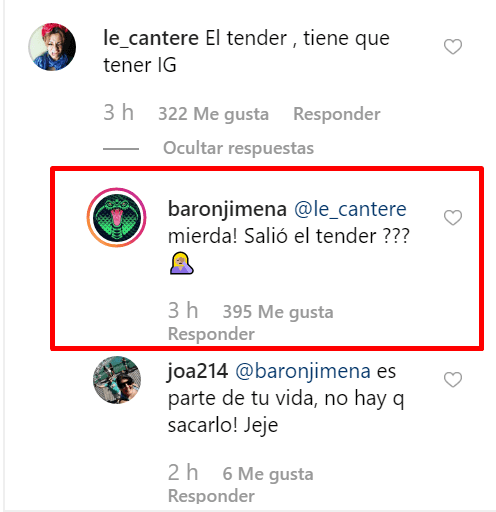The image size is (496, 512).
Task: View the 395 Me gusta likes list
Action: (278, 312)
